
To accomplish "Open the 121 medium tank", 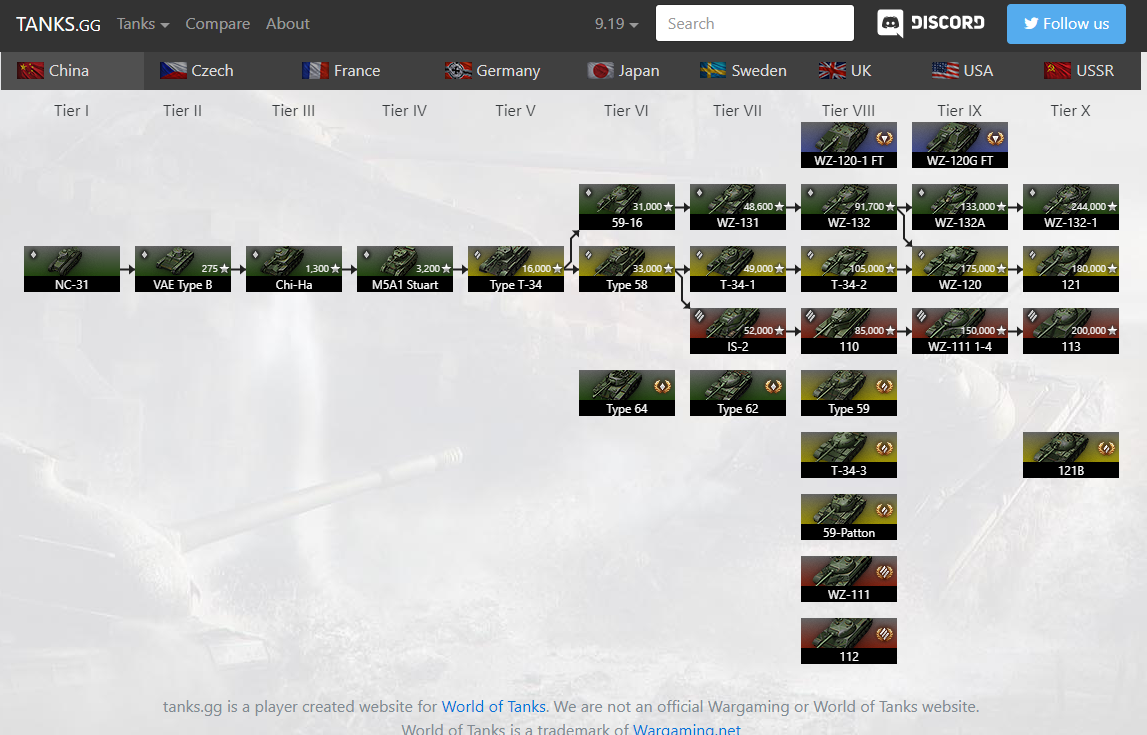I will click(1071, 269).
